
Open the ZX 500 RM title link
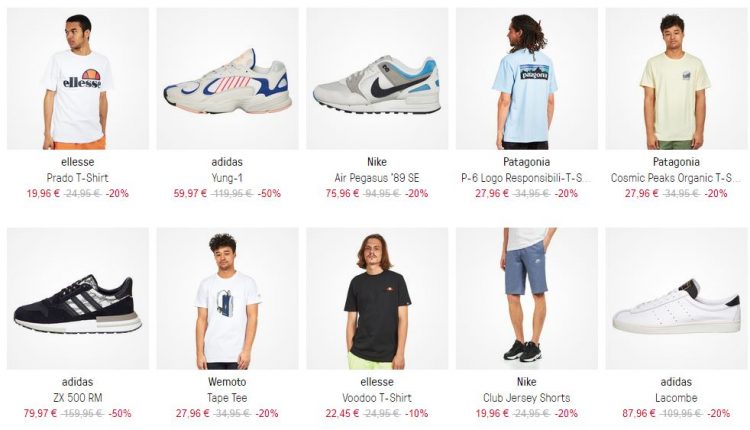coord(77,398)
